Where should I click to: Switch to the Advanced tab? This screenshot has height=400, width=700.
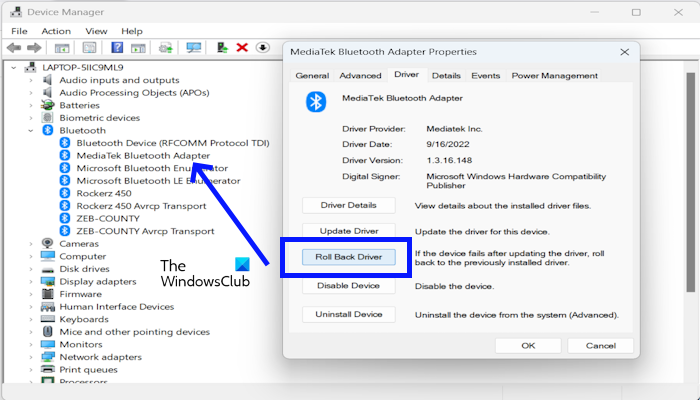[x=360, y=75]
